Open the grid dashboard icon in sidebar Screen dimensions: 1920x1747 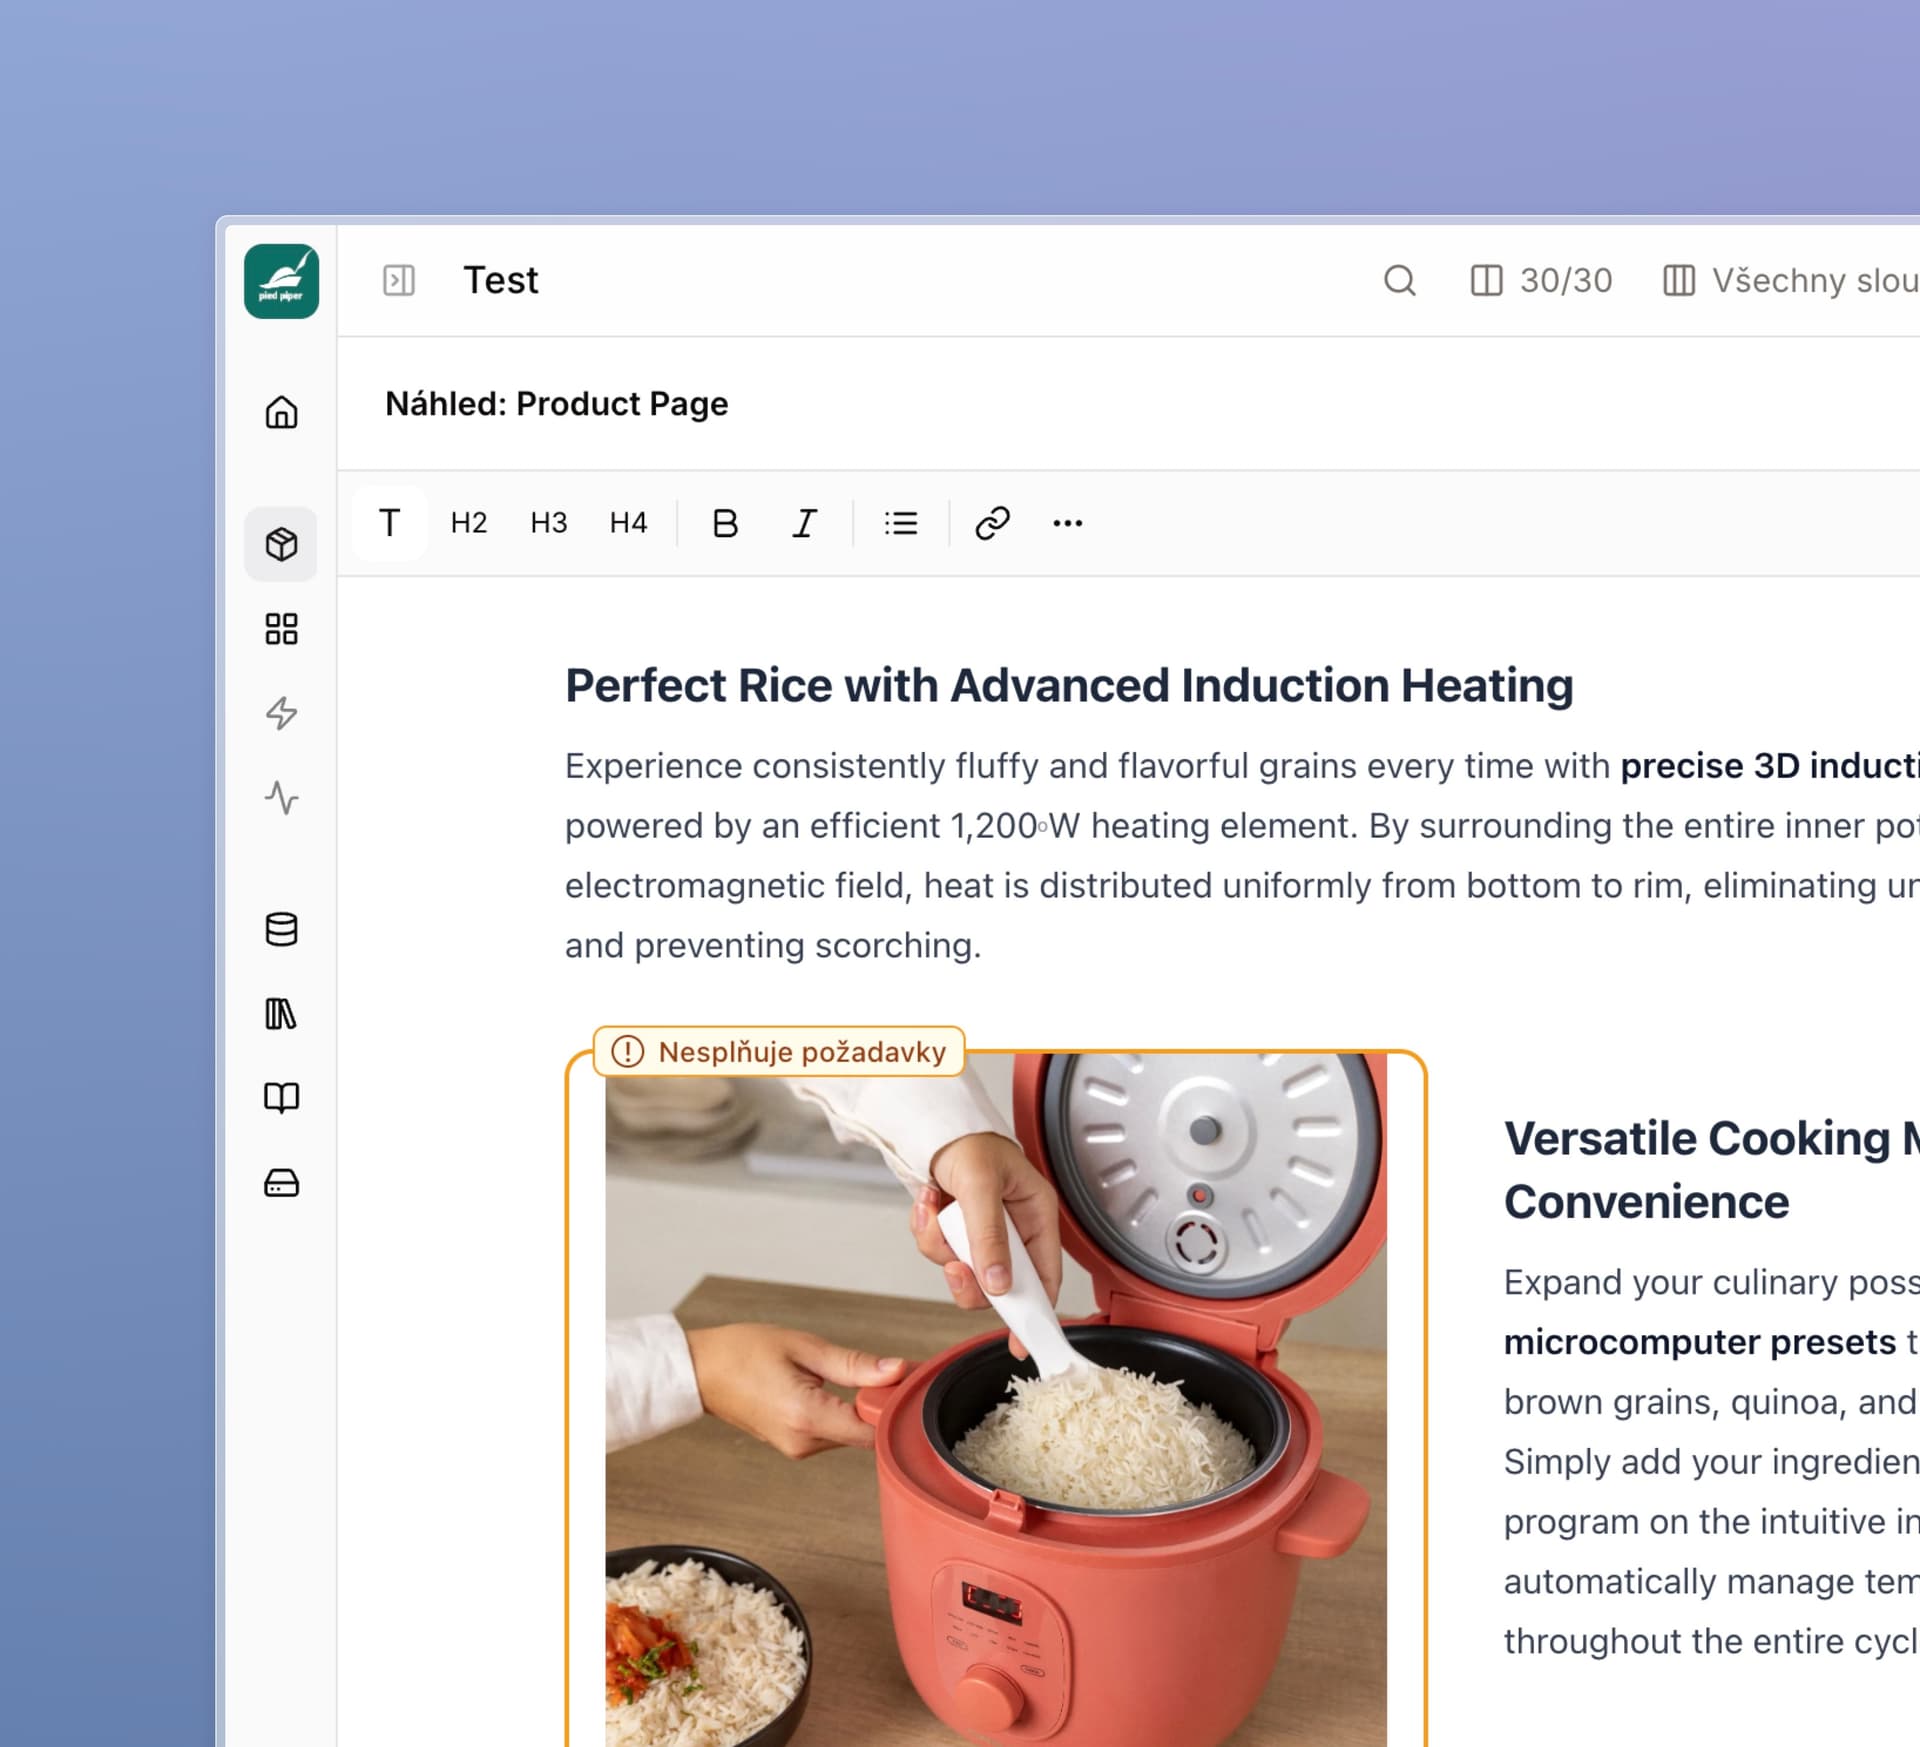pos(281,629)
